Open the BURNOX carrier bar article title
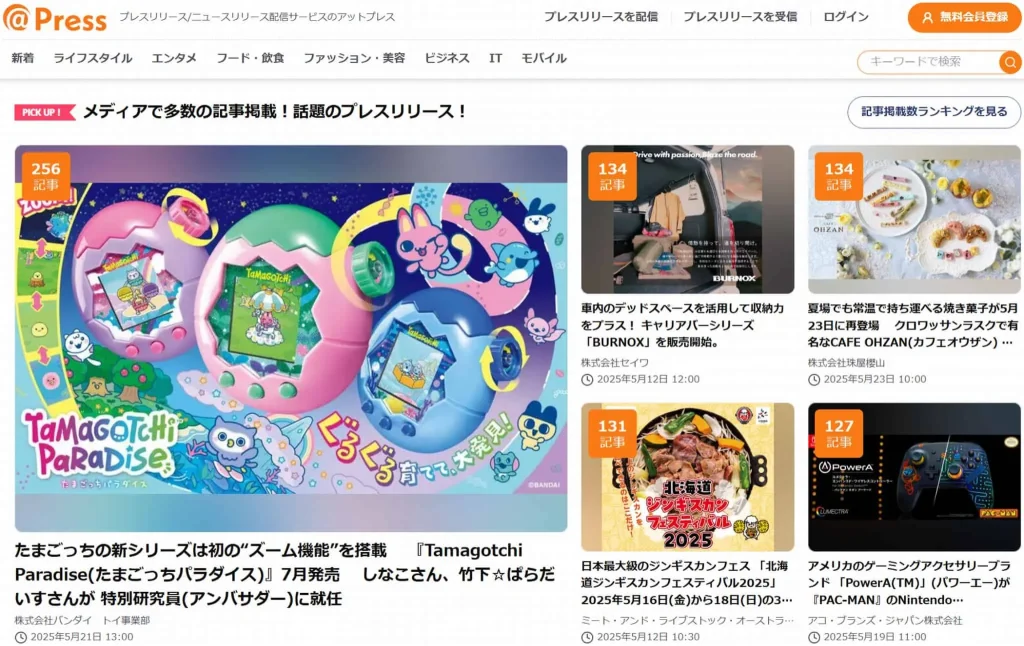Screen dimensions: 1024x646 [x=682, y=325]
